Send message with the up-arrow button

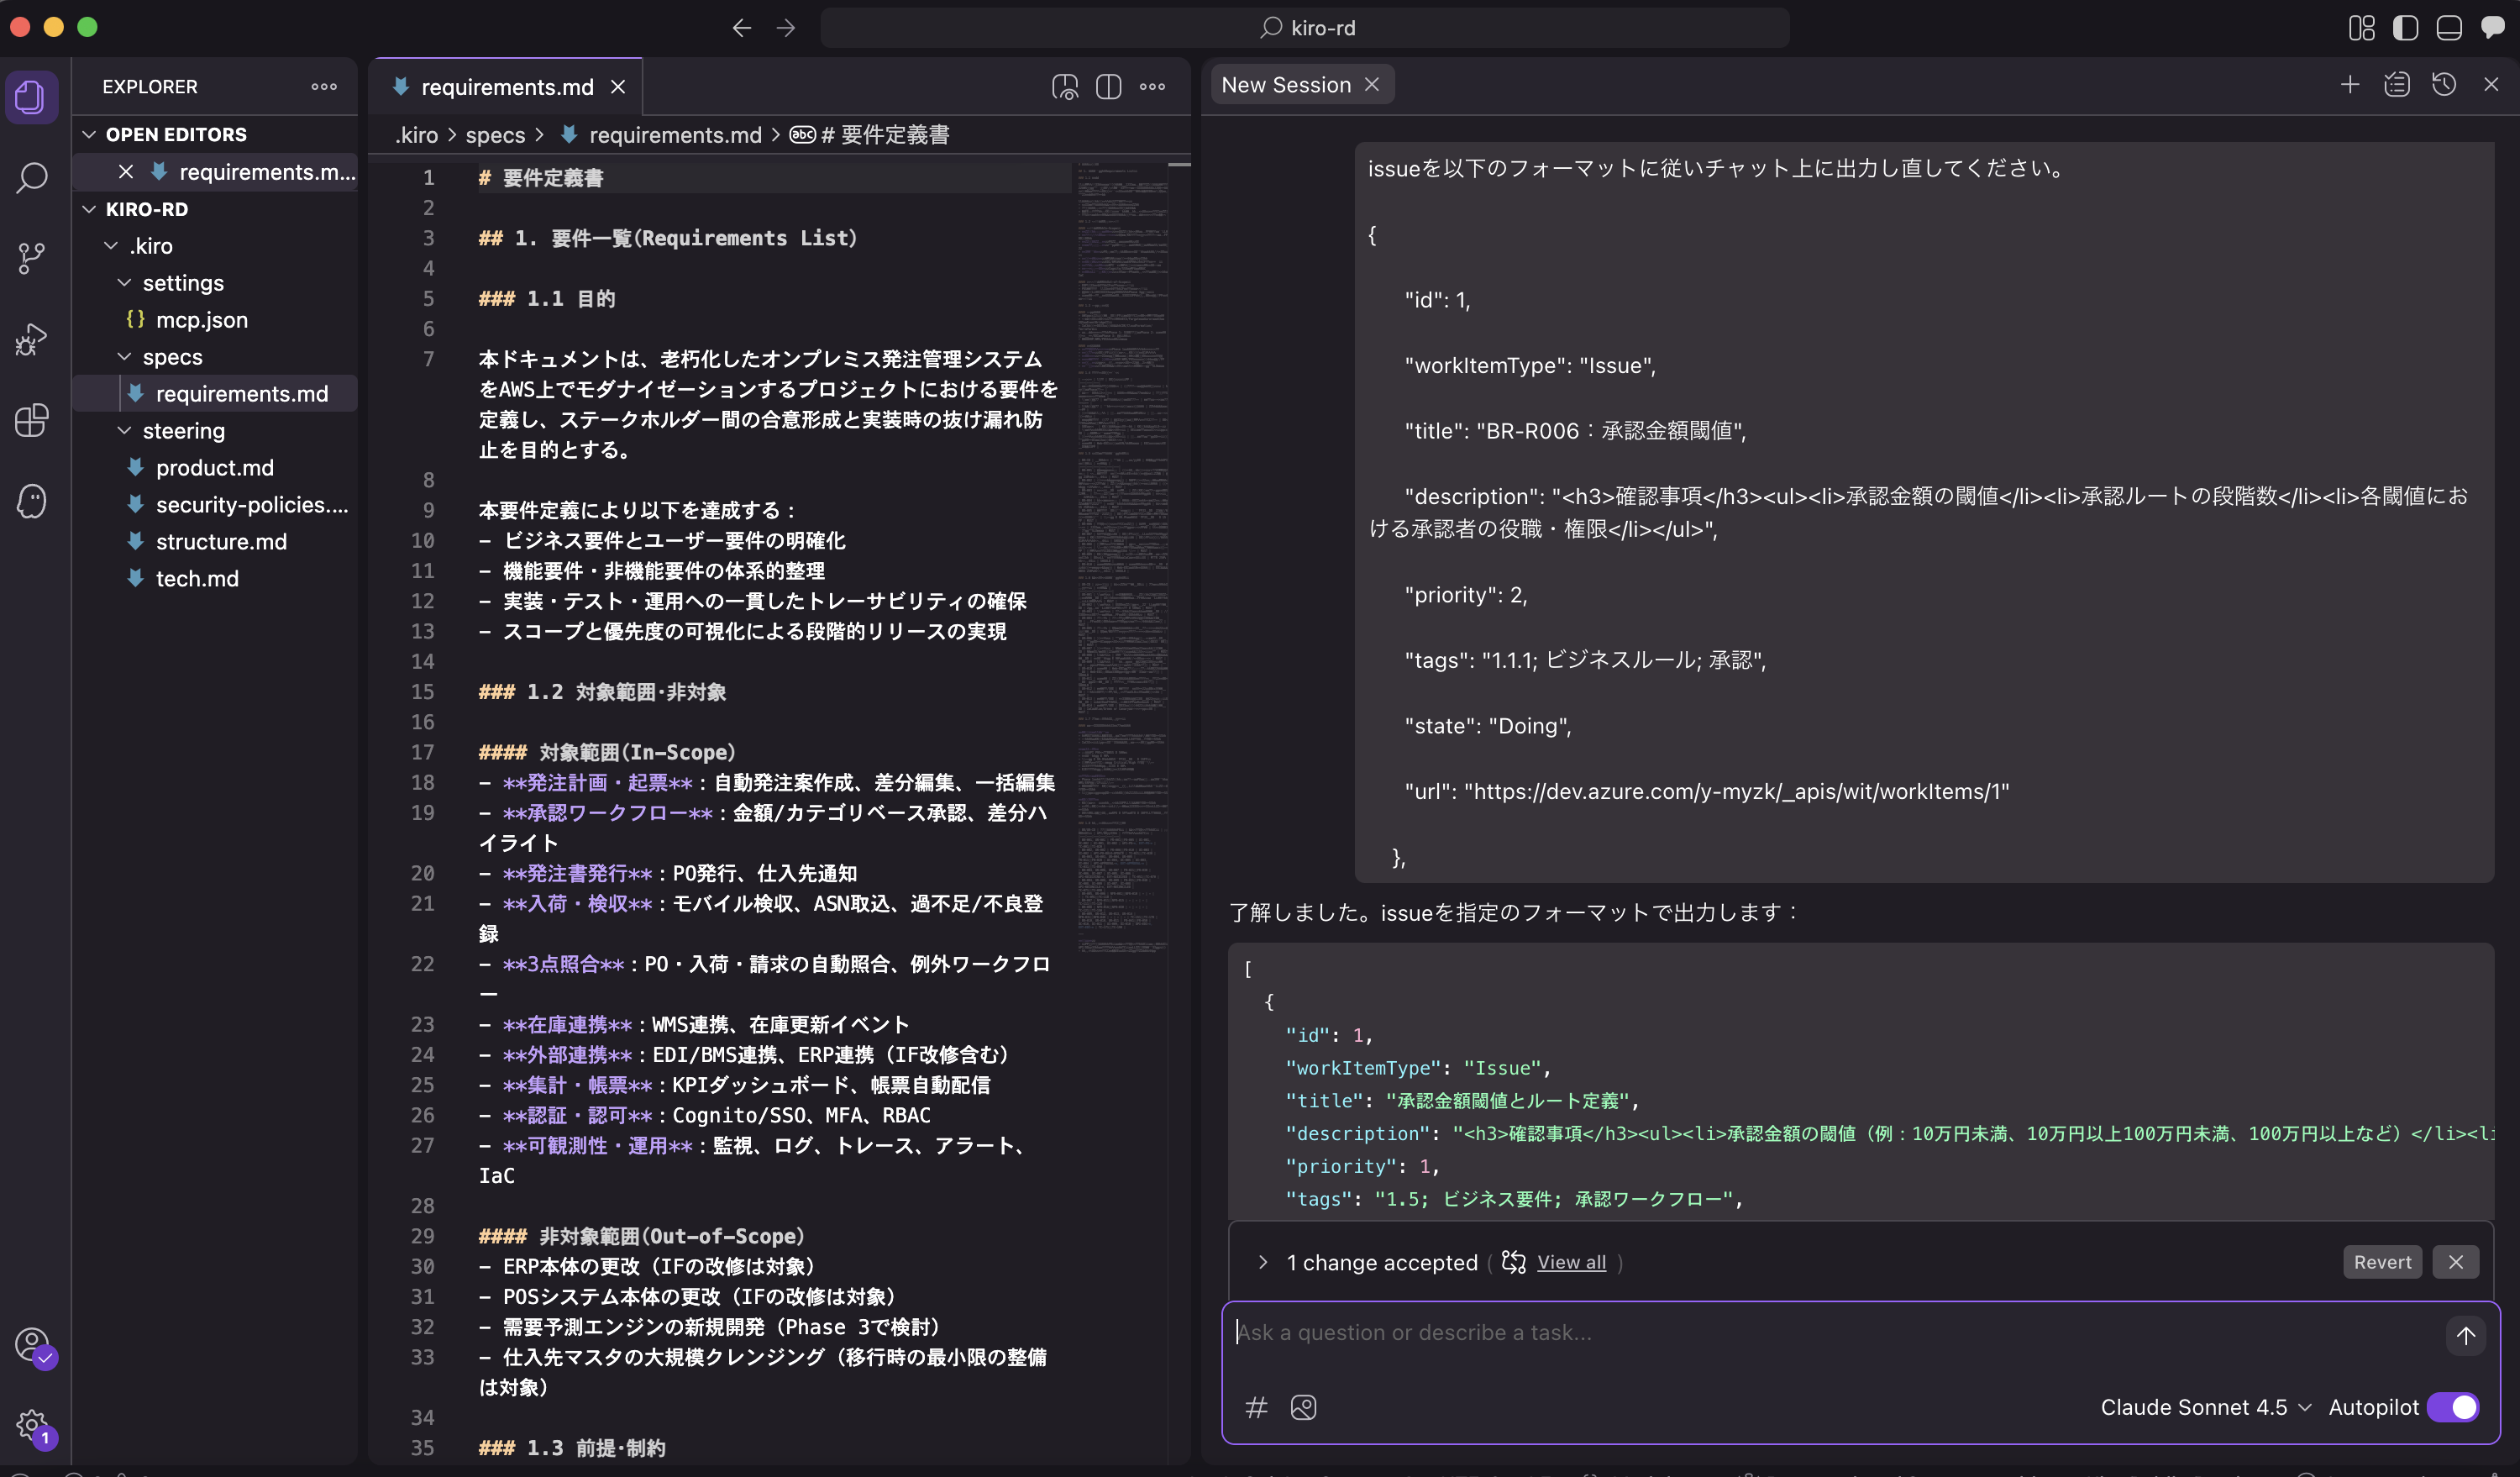click(2465, 1335)
